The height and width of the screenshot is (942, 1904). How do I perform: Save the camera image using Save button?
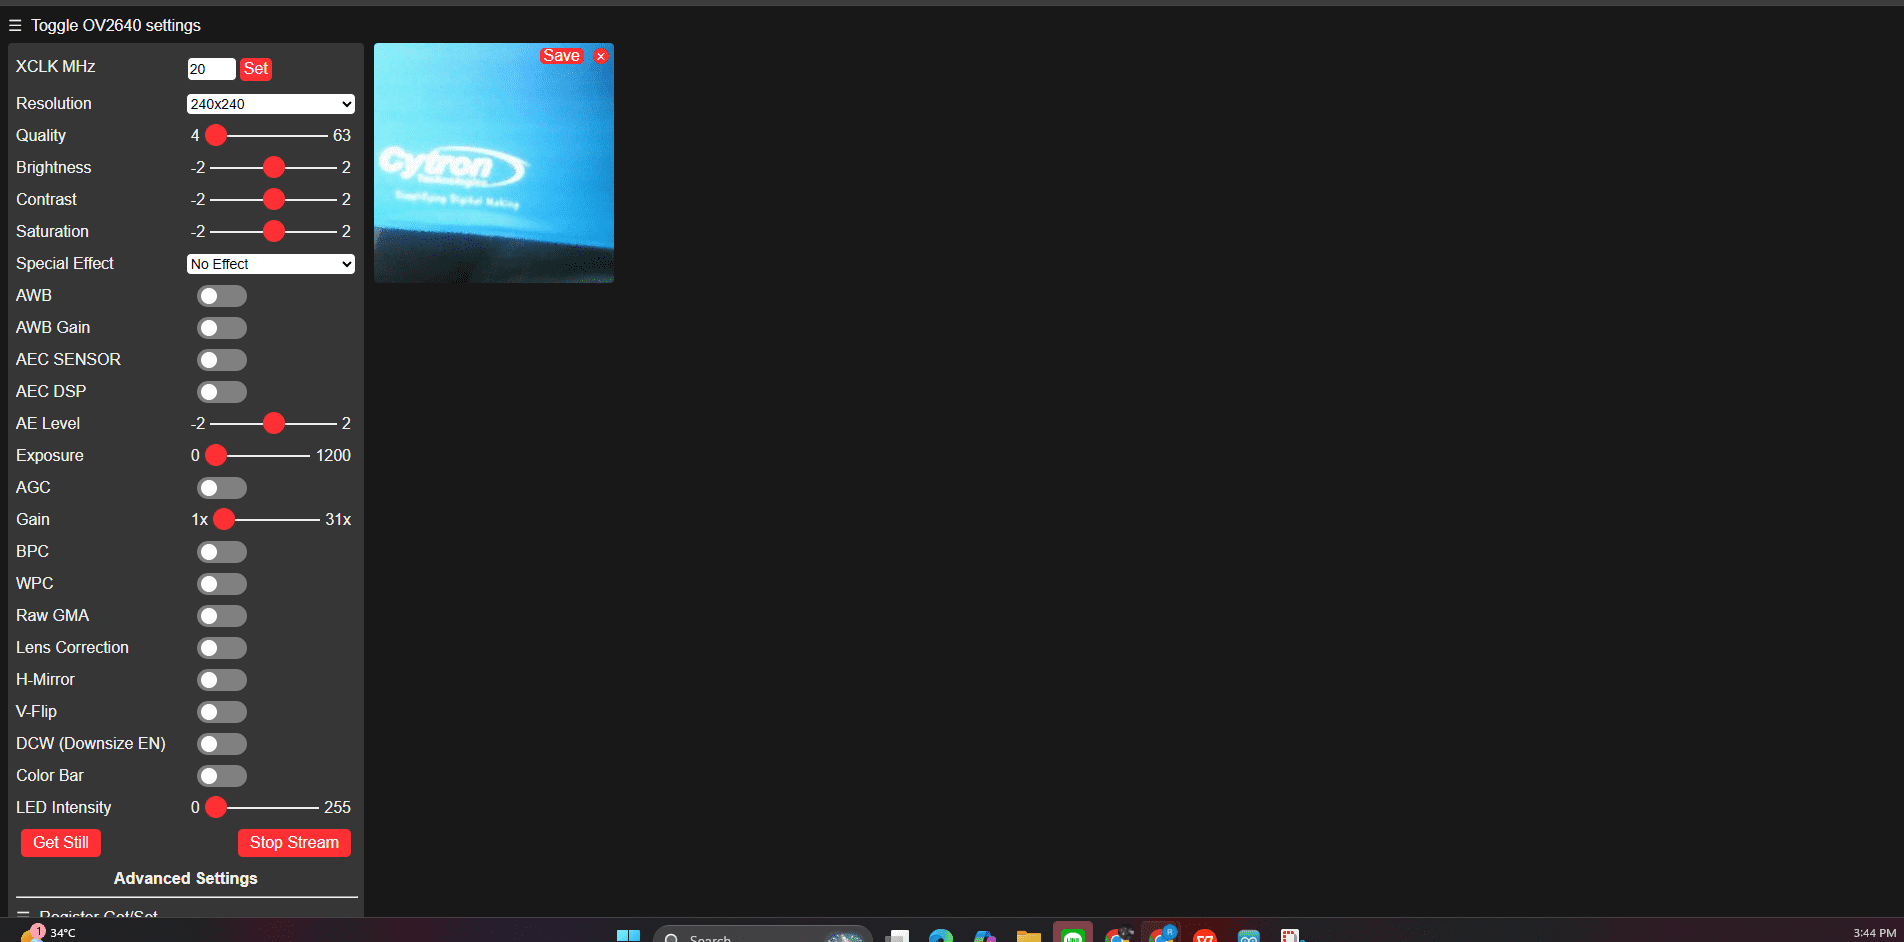(561, 56)
